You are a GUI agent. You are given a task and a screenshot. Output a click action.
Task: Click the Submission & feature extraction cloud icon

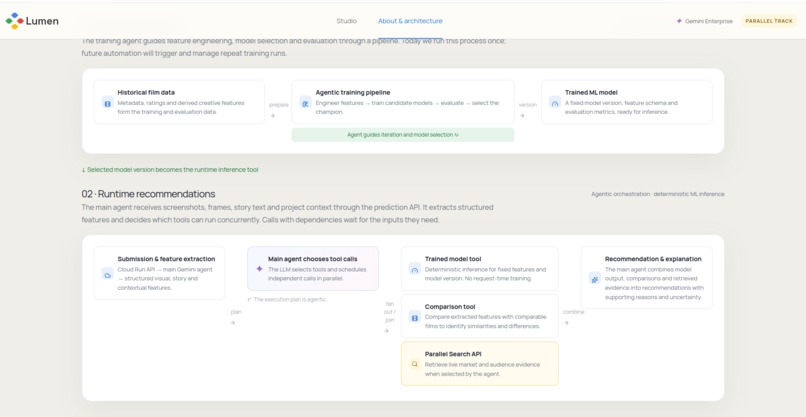coord(107,274)
